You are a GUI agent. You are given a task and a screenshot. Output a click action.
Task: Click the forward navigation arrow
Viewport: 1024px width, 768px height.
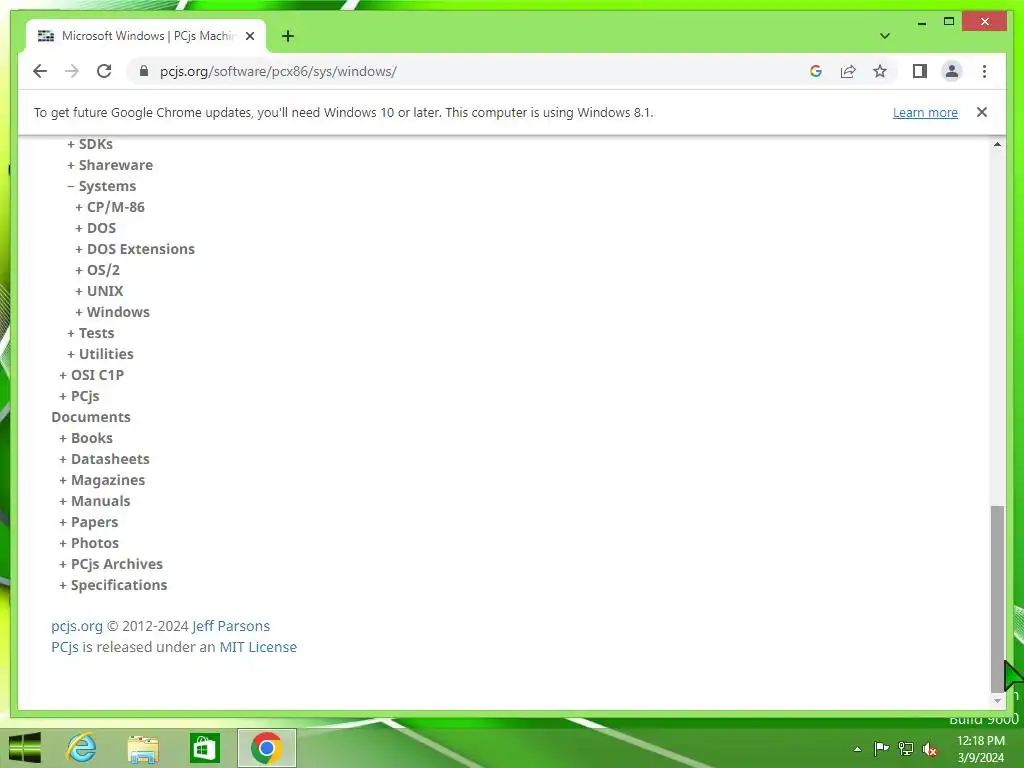point(72,71)
